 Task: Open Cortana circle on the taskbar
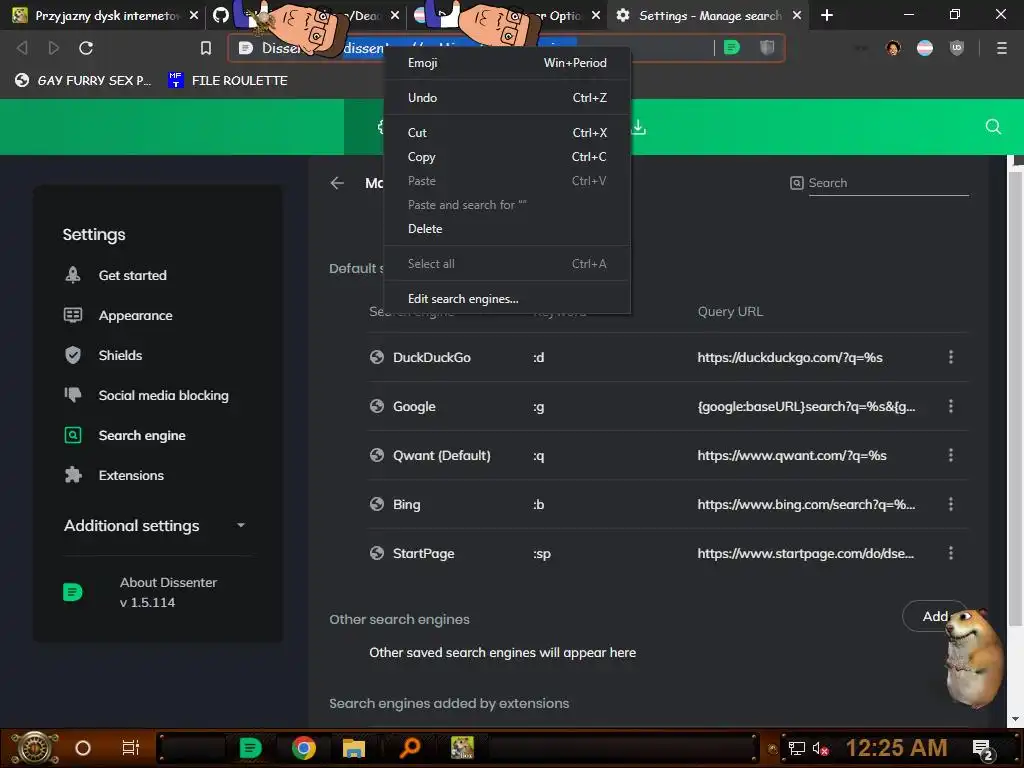pyautogui.click(x=83, y=748)
